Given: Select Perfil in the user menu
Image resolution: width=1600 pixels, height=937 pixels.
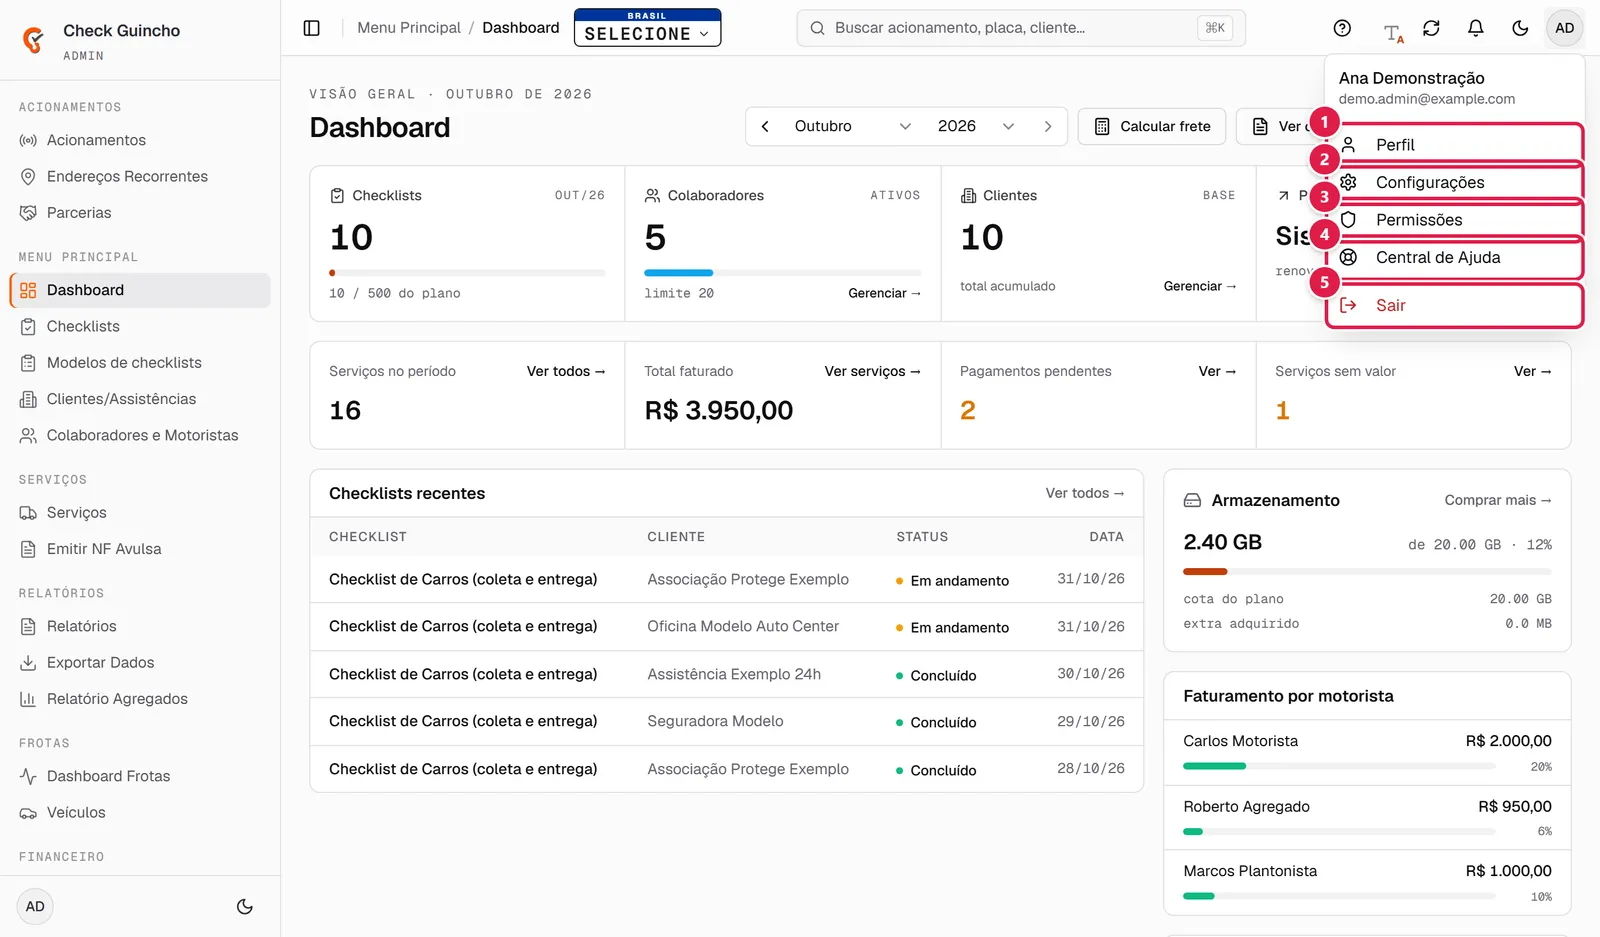Looking at the screenshot, I should (x=1455, y=145).
